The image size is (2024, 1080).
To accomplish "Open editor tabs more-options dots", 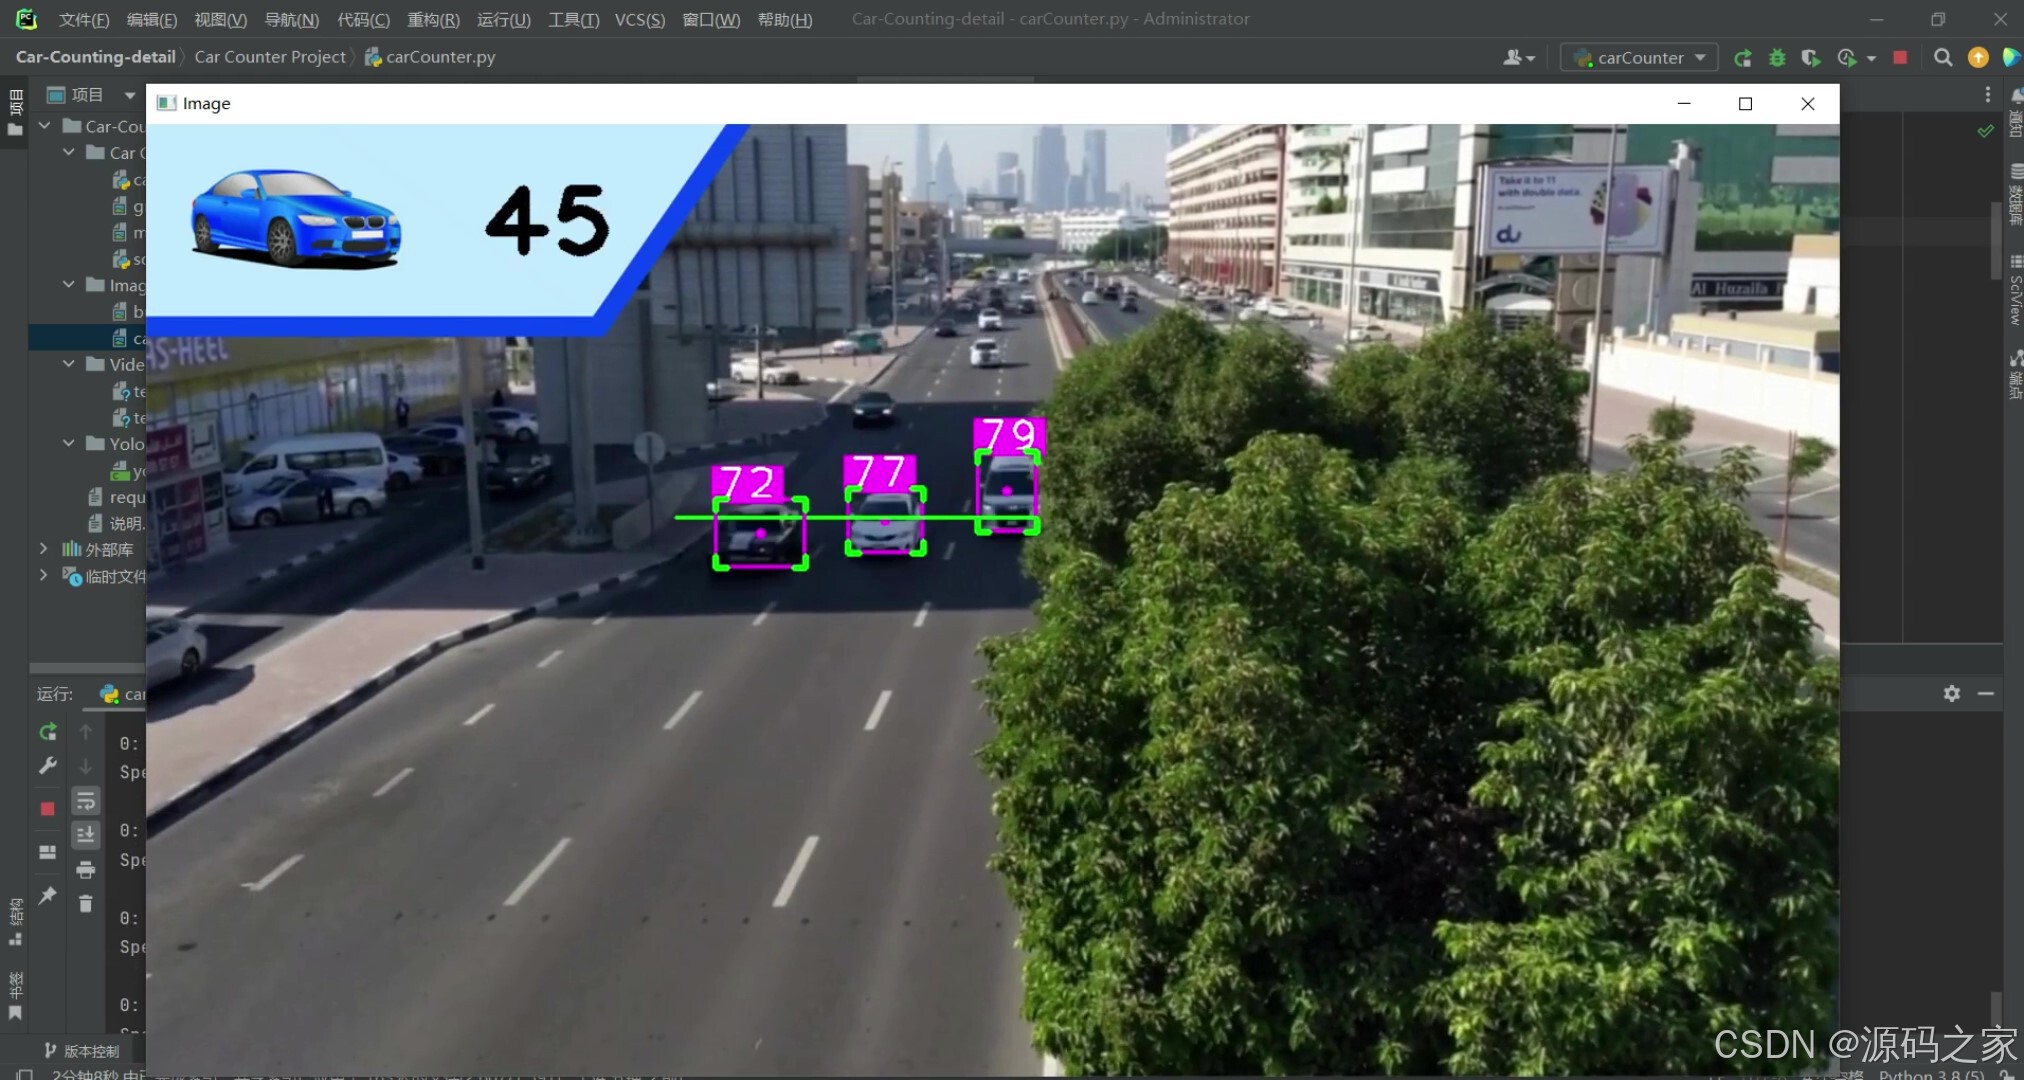I will point(1988,94).
